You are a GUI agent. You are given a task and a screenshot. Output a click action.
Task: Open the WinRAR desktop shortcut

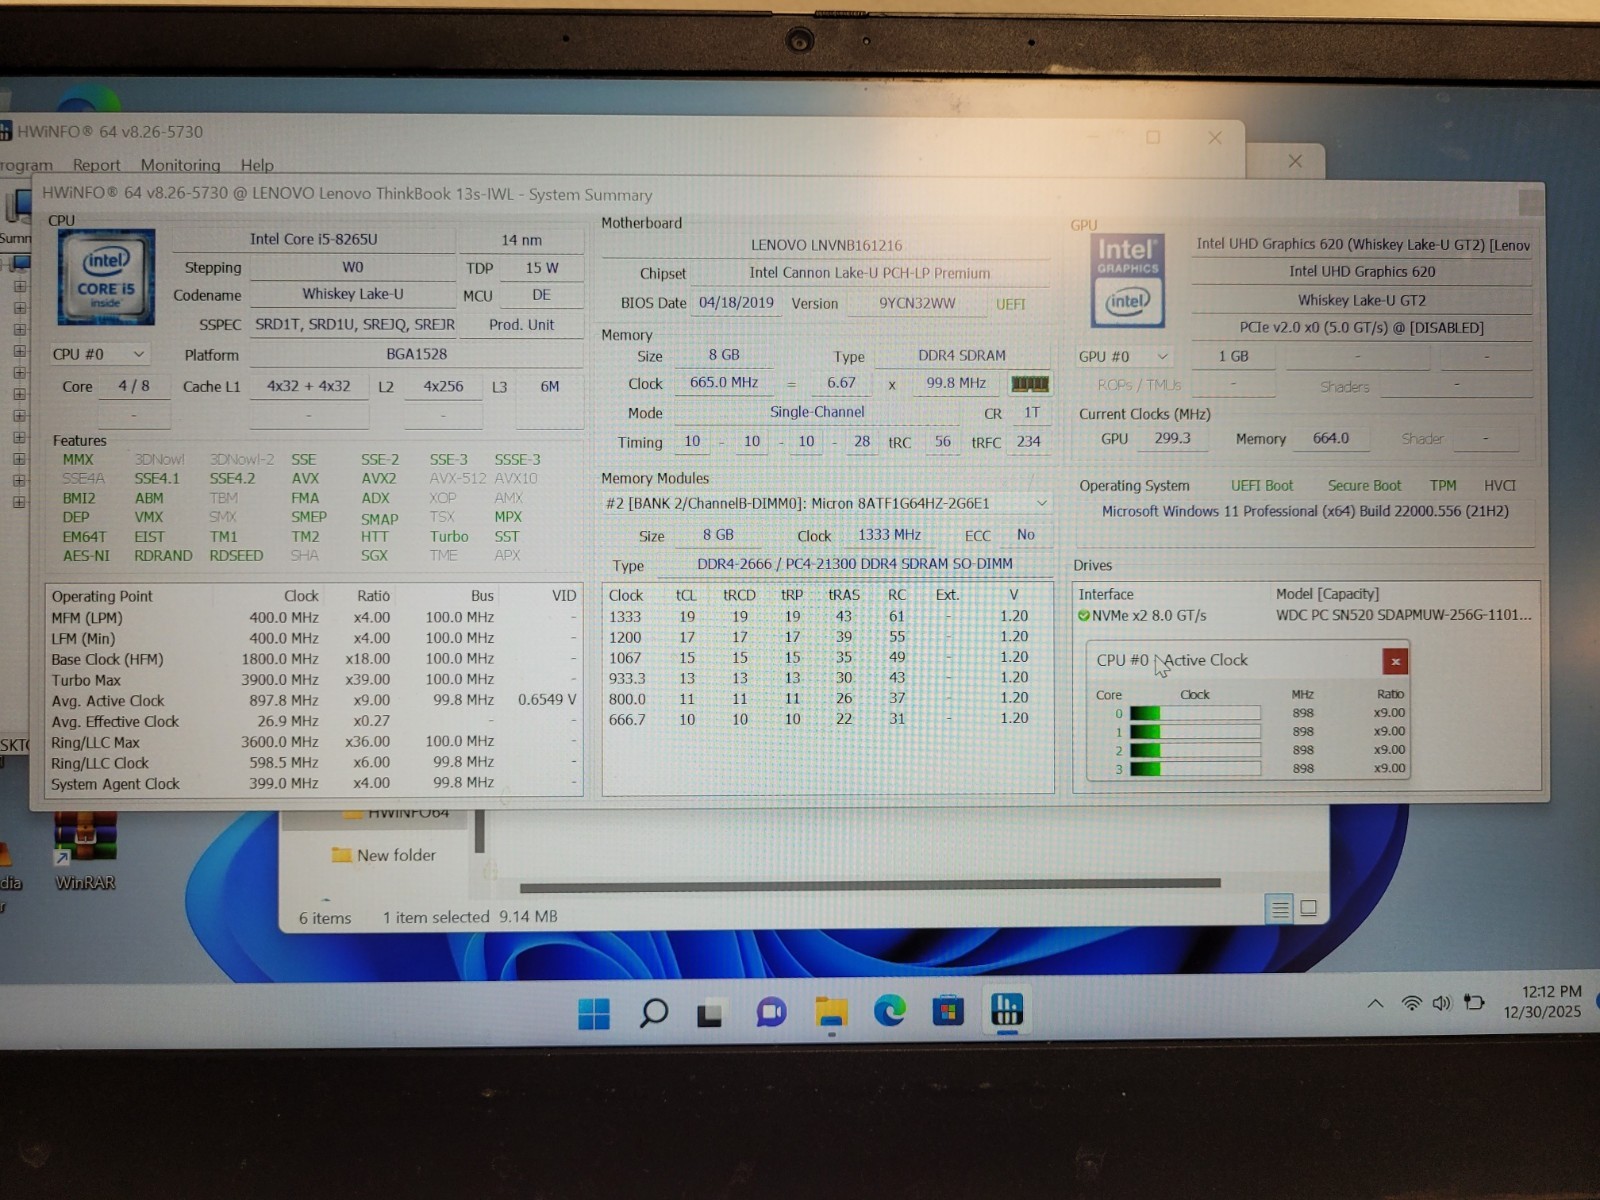tap(85, 850)
